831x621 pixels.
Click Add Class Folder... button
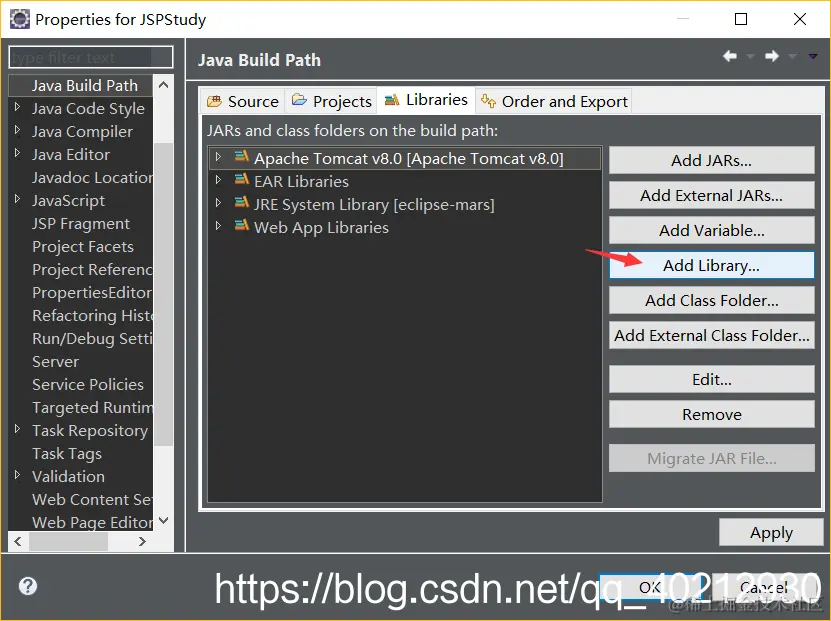tap(711, 300)
